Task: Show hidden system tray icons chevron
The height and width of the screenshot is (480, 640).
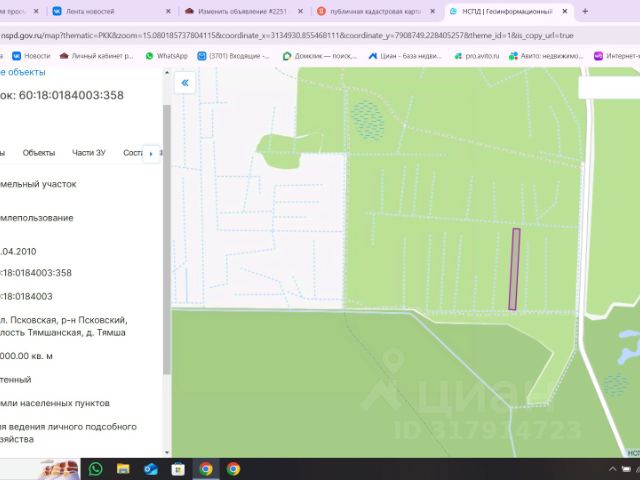Action: (612, 469)
